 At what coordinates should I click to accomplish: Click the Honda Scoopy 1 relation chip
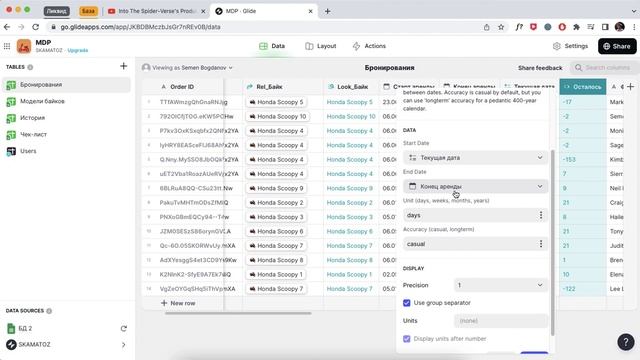point(276,274)
